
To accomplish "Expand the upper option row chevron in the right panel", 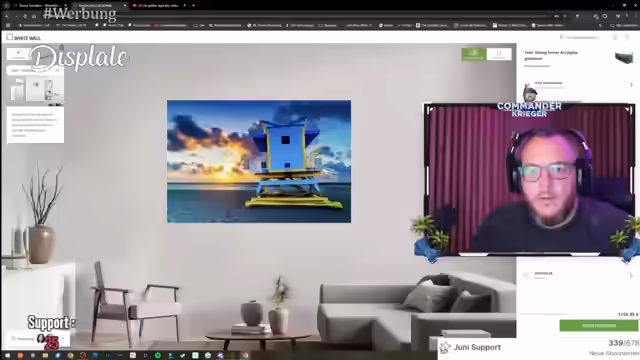I will pos(631,85).
